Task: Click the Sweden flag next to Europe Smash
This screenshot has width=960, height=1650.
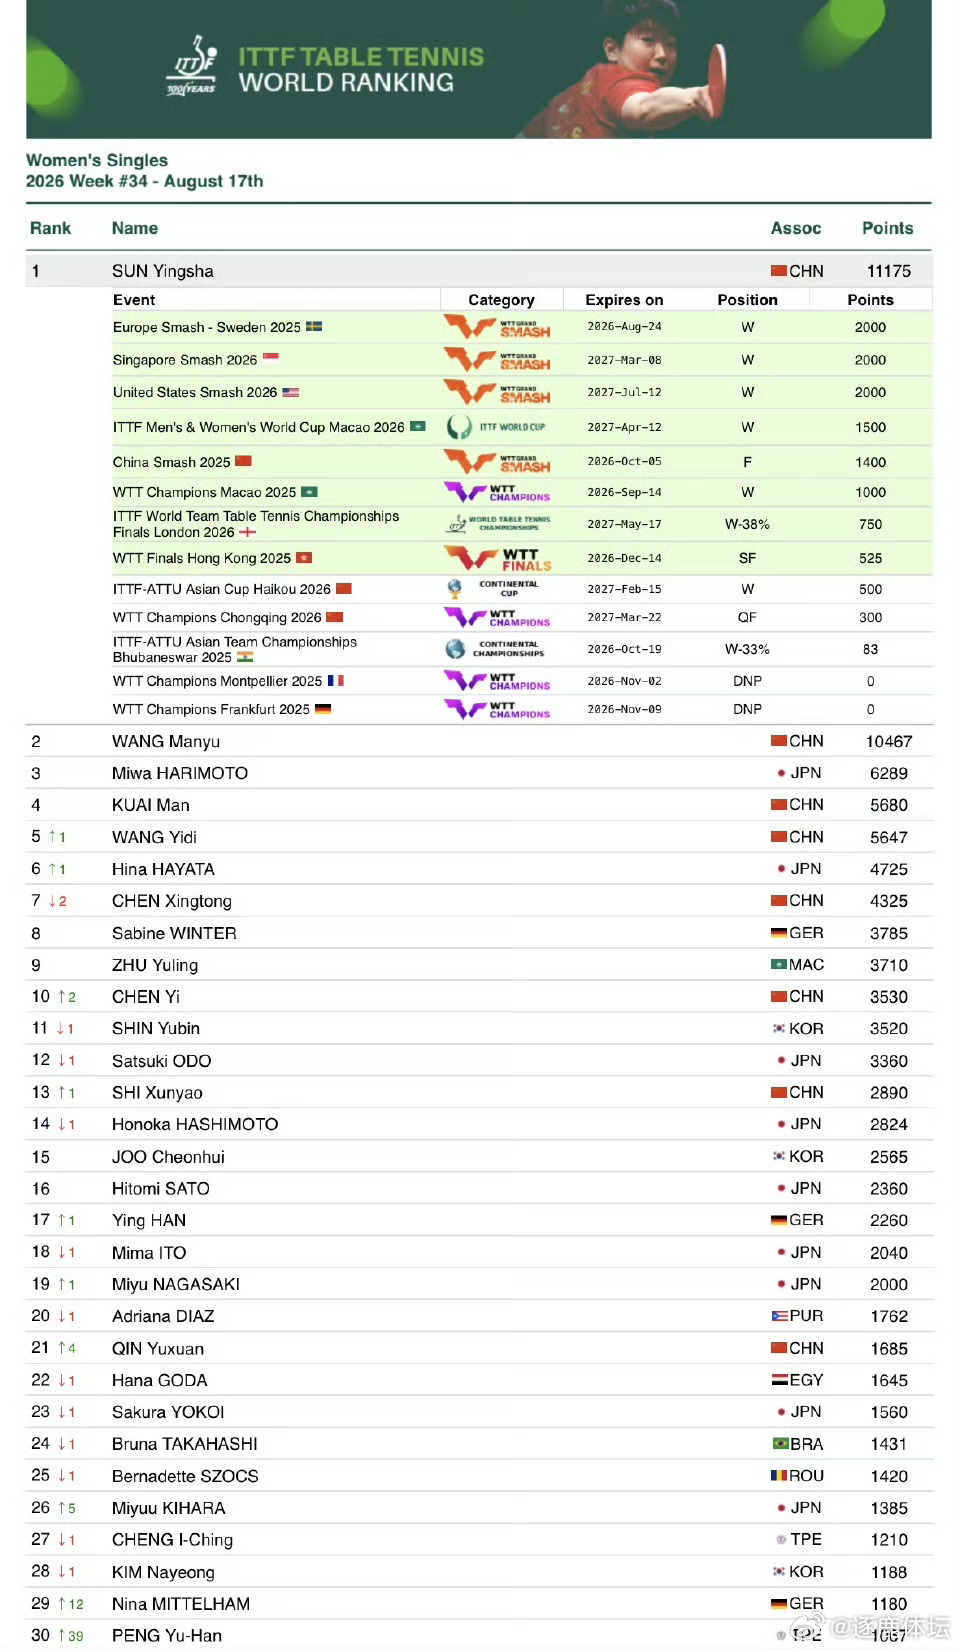Action: pyautogui.click(x=314, y=327)
